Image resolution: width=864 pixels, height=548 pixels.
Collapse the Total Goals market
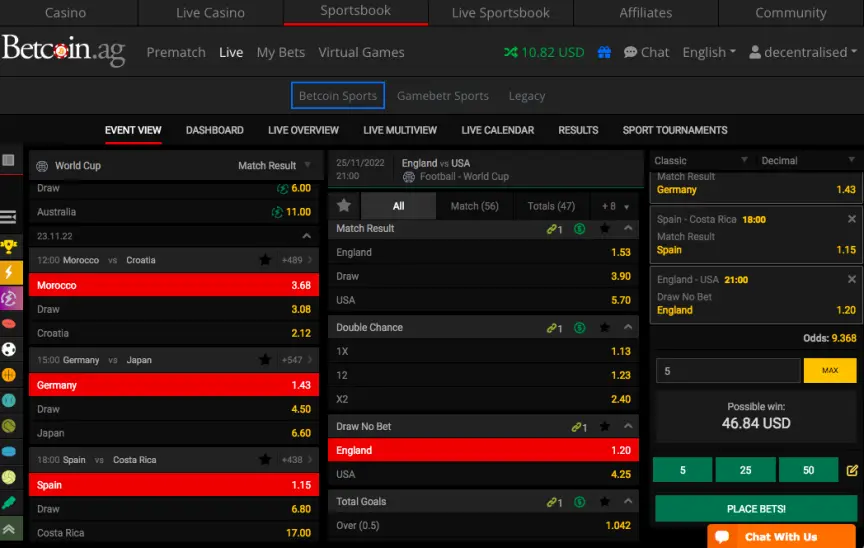[x=628, y=501]
